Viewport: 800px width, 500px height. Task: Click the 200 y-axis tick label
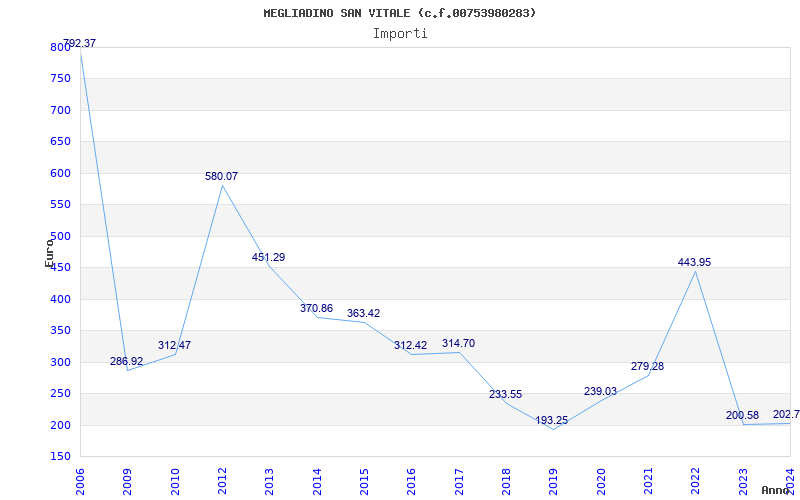click(x=60, y=426)
